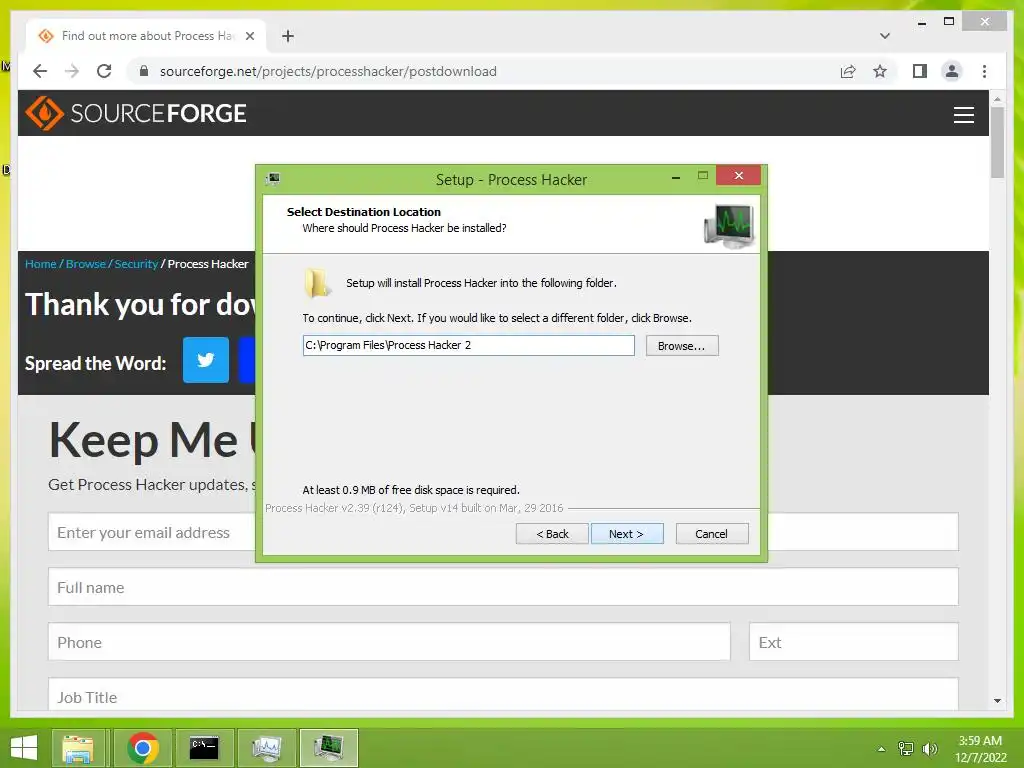Click the Process Hacker monitor image in setup
1024x768 pixels.
pyautogui.click(x=729, y=225)
